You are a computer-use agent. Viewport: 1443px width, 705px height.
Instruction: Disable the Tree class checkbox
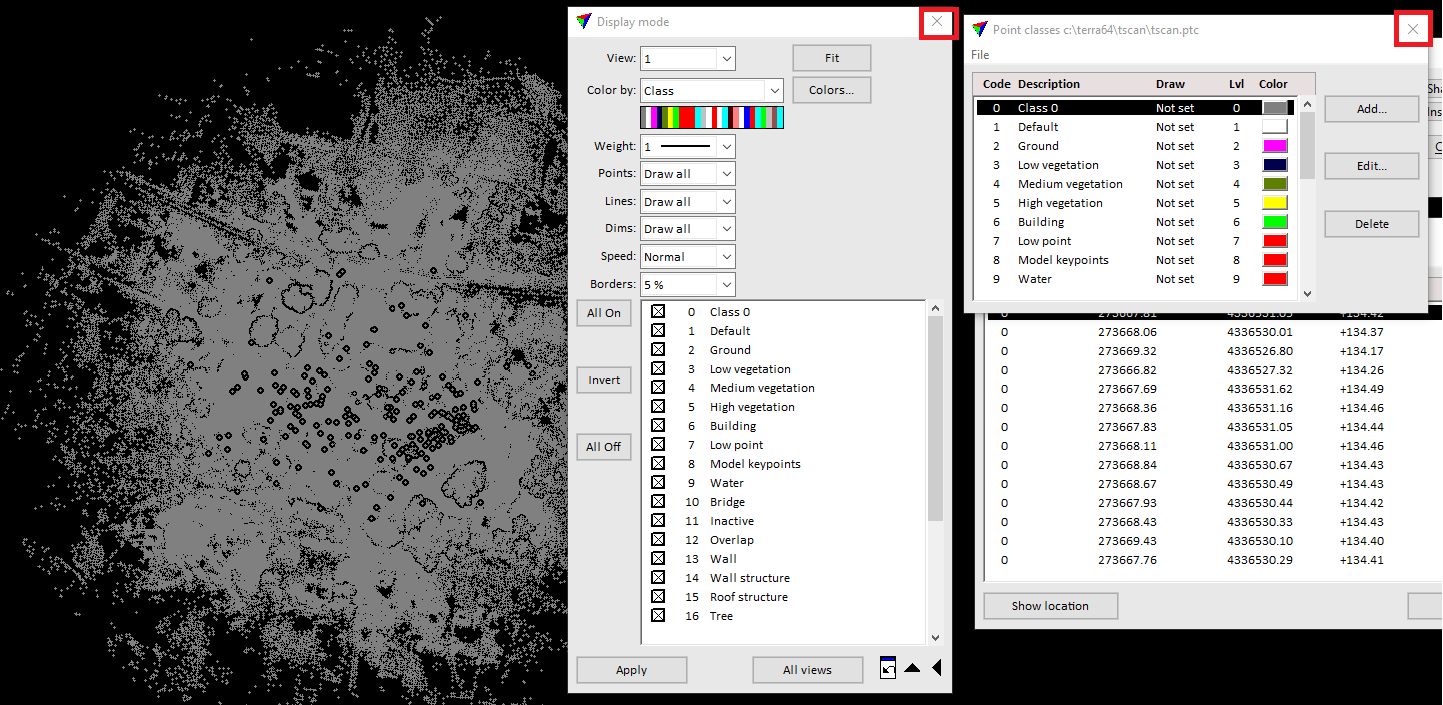pos(657,615)
